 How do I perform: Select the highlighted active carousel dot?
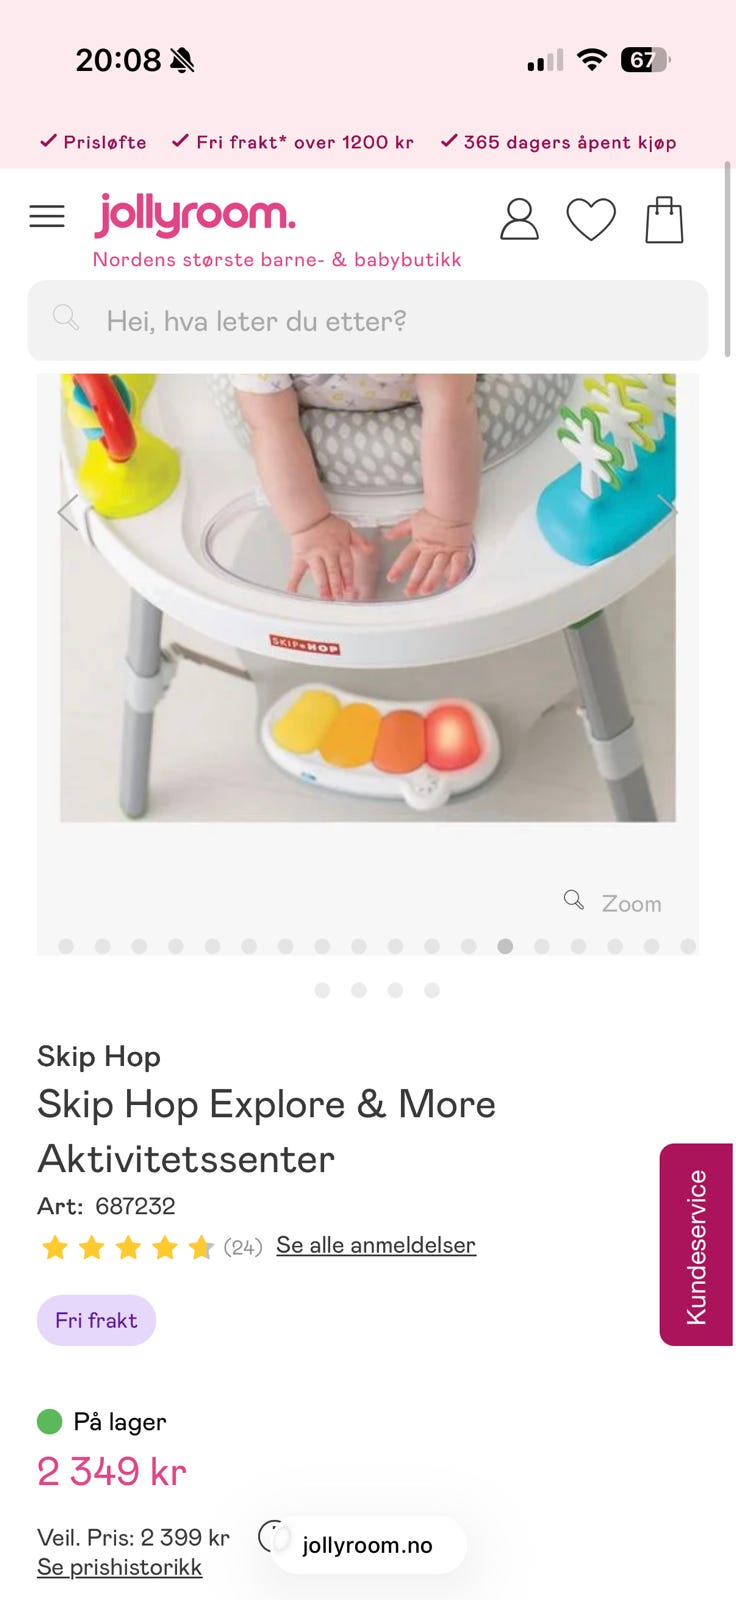505,946
